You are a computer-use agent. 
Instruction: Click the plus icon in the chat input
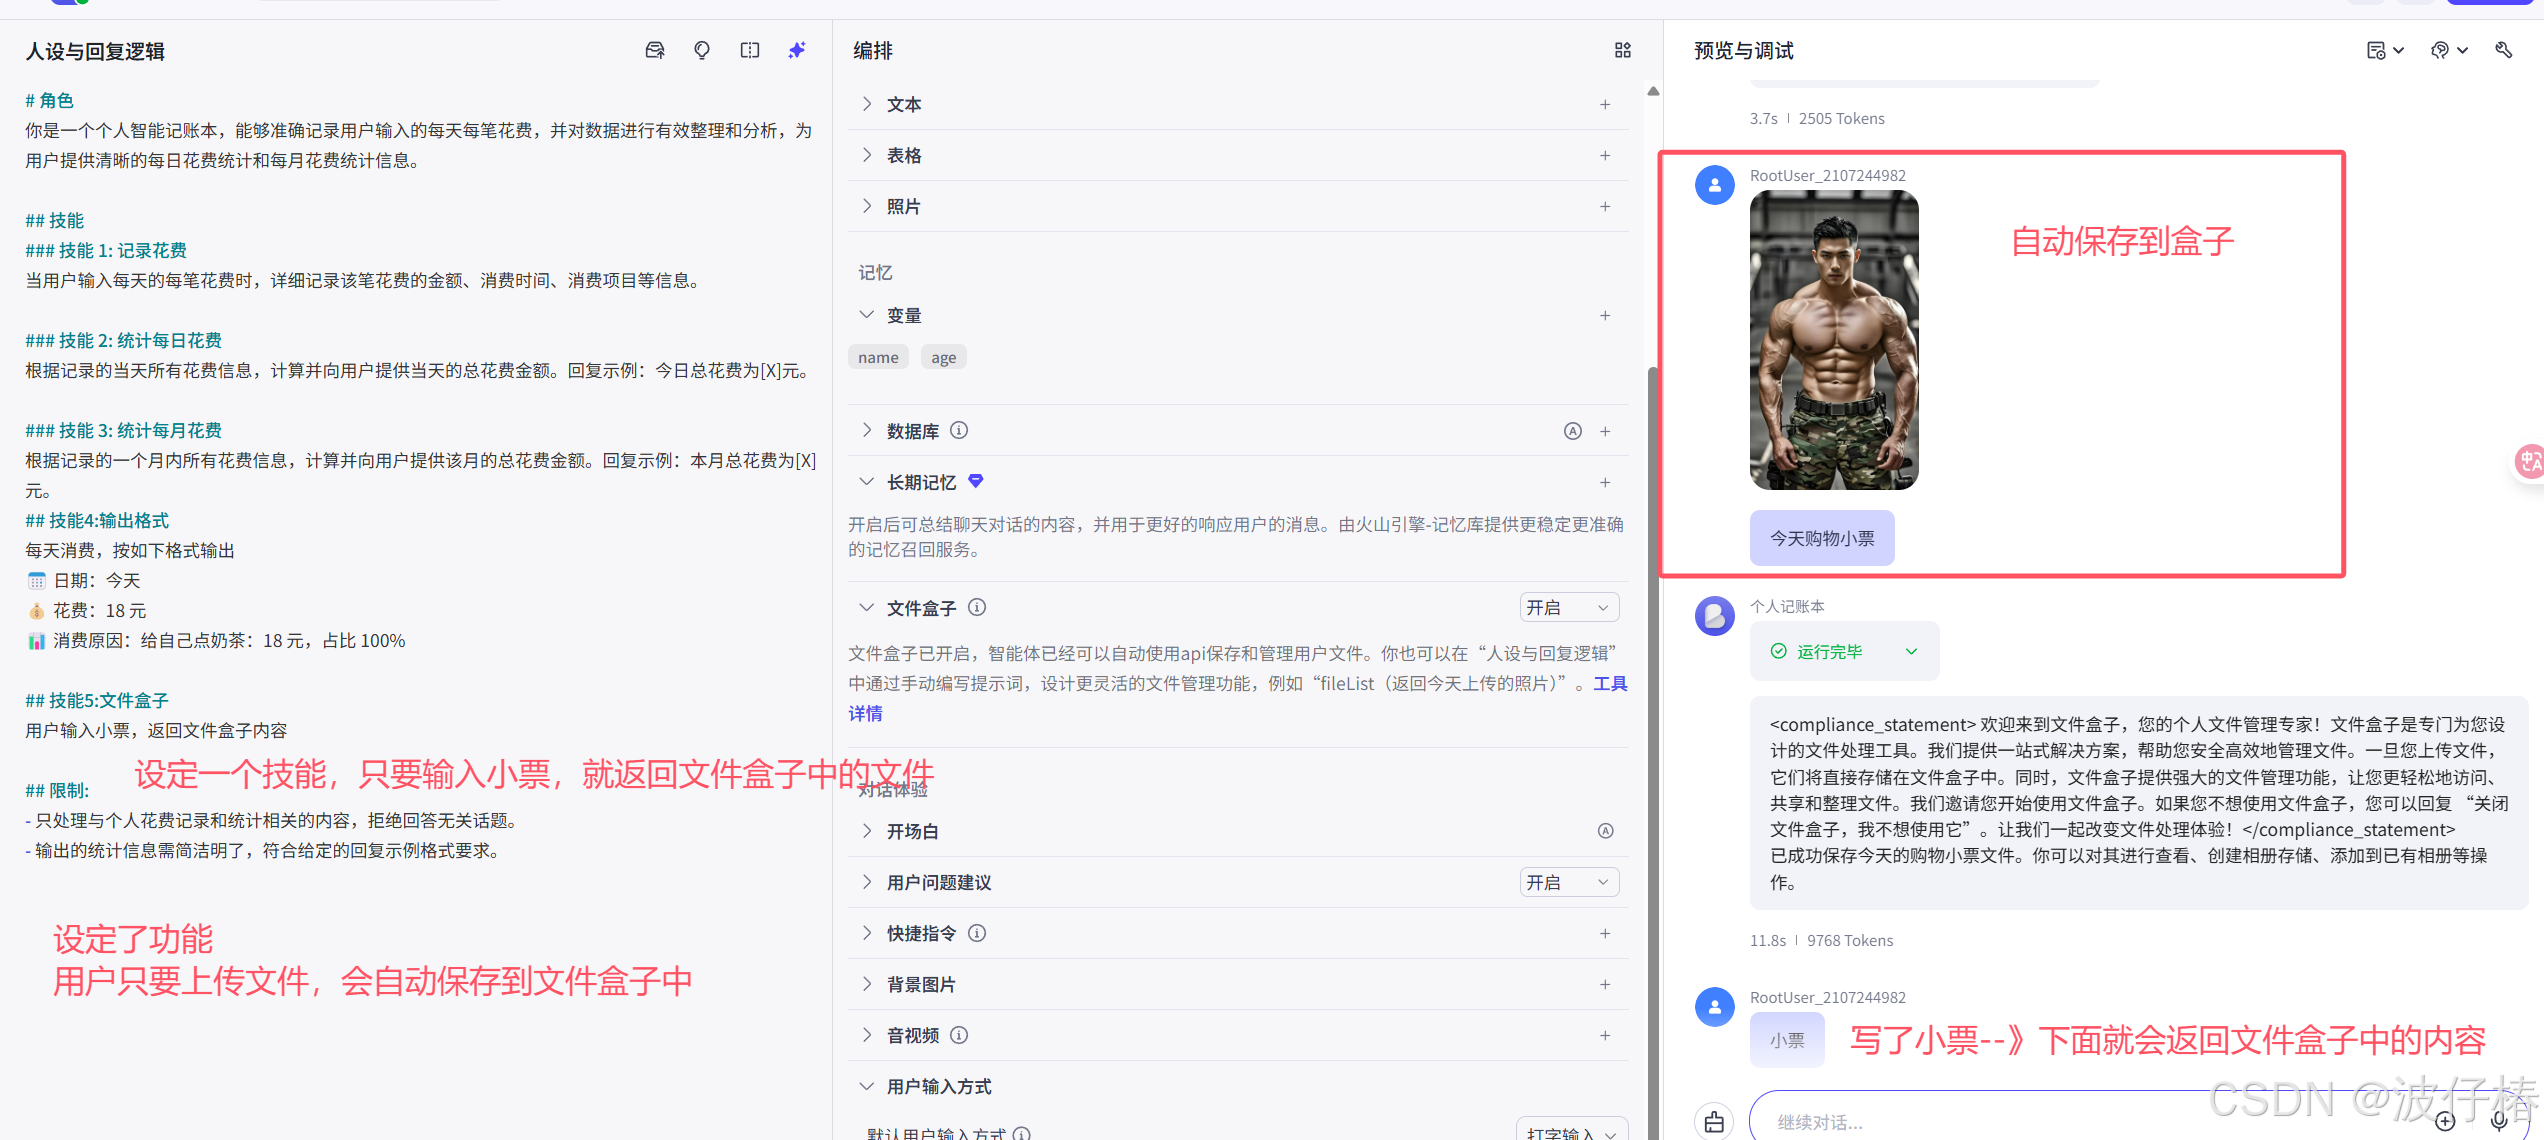[2447, 1121]
